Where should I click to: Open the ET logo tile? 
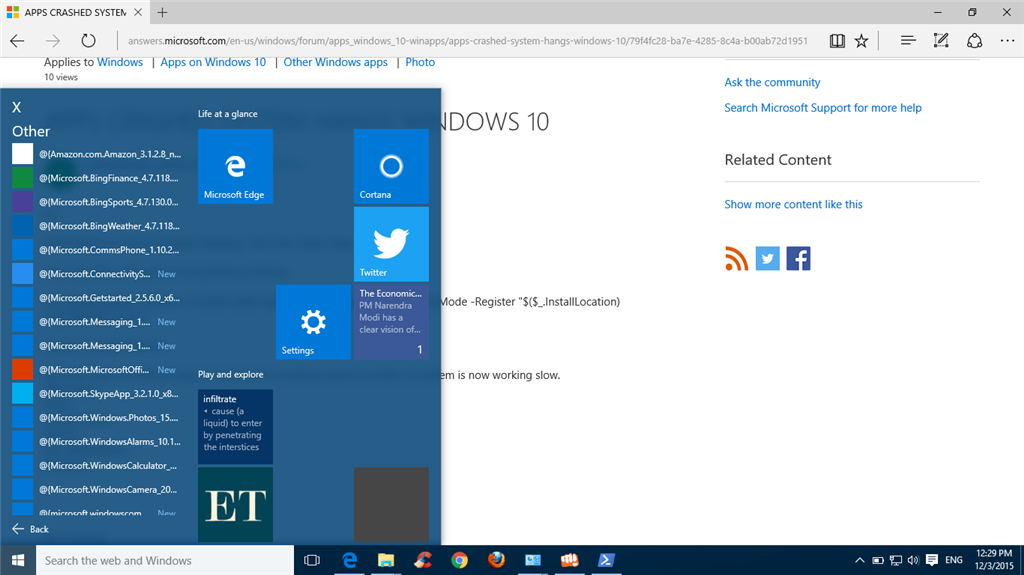point(235,504)
